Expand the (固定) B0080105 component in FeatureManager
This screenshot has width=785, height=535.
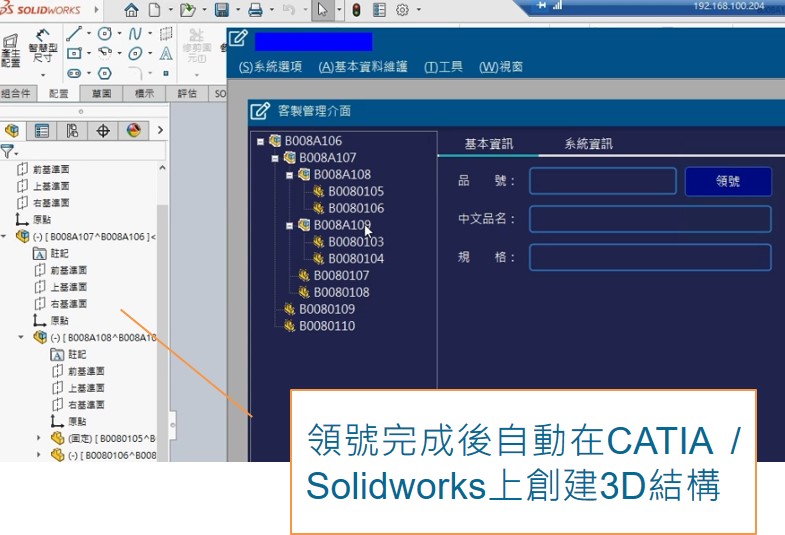click(x=39, y=438)
